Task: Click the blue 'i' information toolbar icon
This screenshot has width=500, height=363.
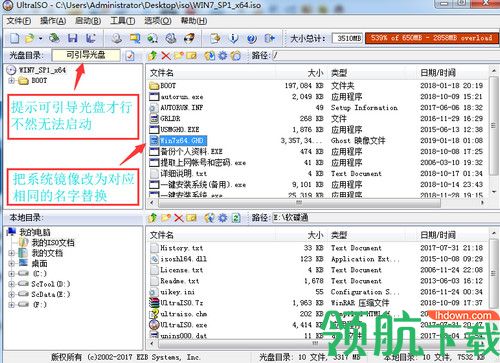Action: point(234,38)
